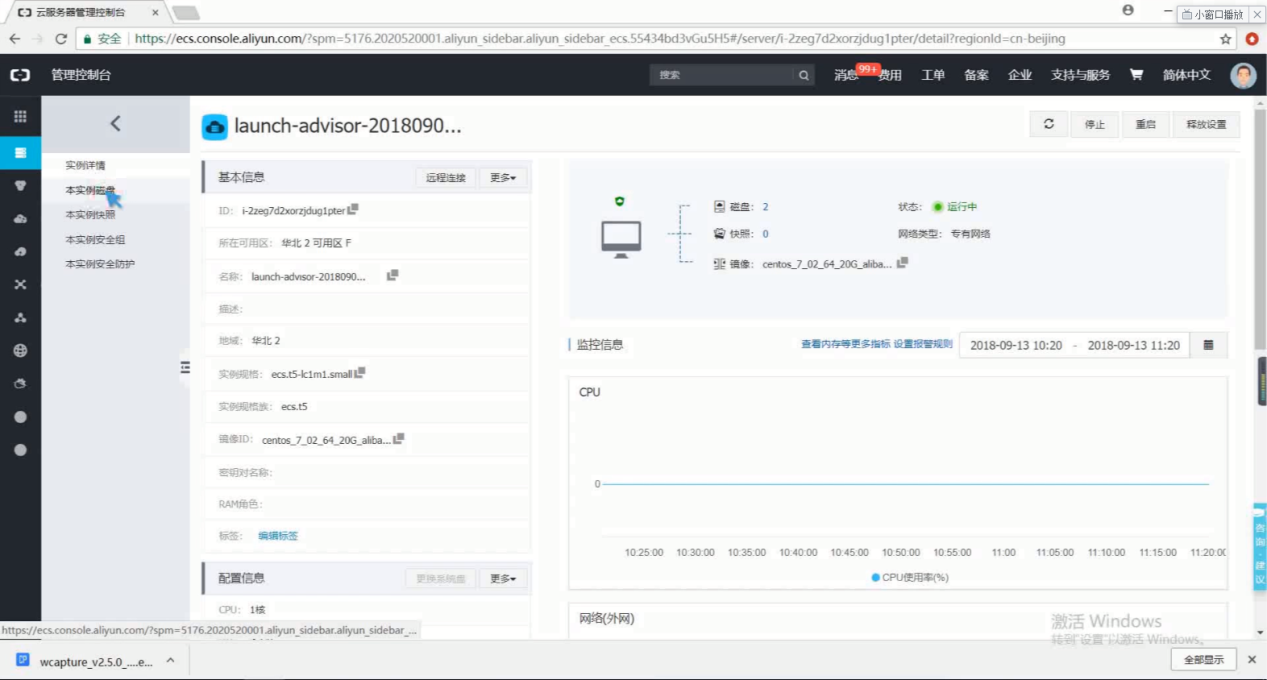The height and width of the screenshot is (680, 1267).
Task: Open 消息 notifications in header
Action: pyautogui.click(x=846, y=75)
